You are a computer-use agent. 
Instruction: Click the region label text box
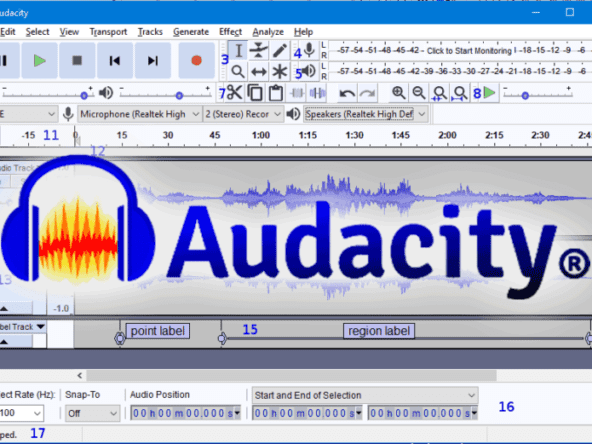379,331
